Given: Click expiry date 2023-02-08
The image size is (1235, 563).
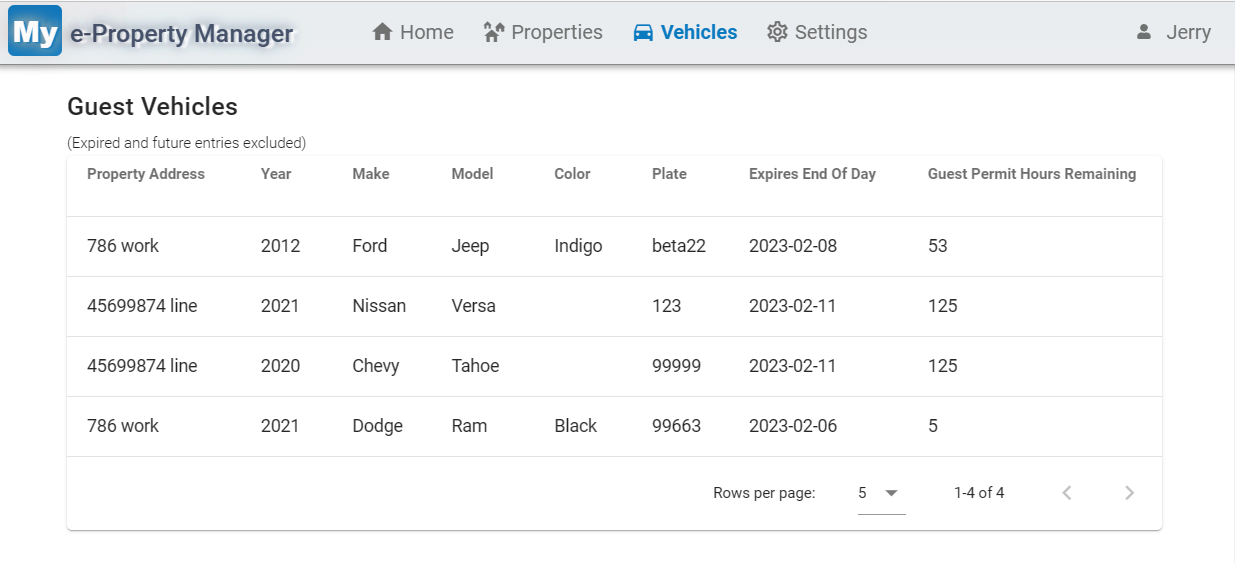Looking at the screenshot, I should tap(793, 246).
